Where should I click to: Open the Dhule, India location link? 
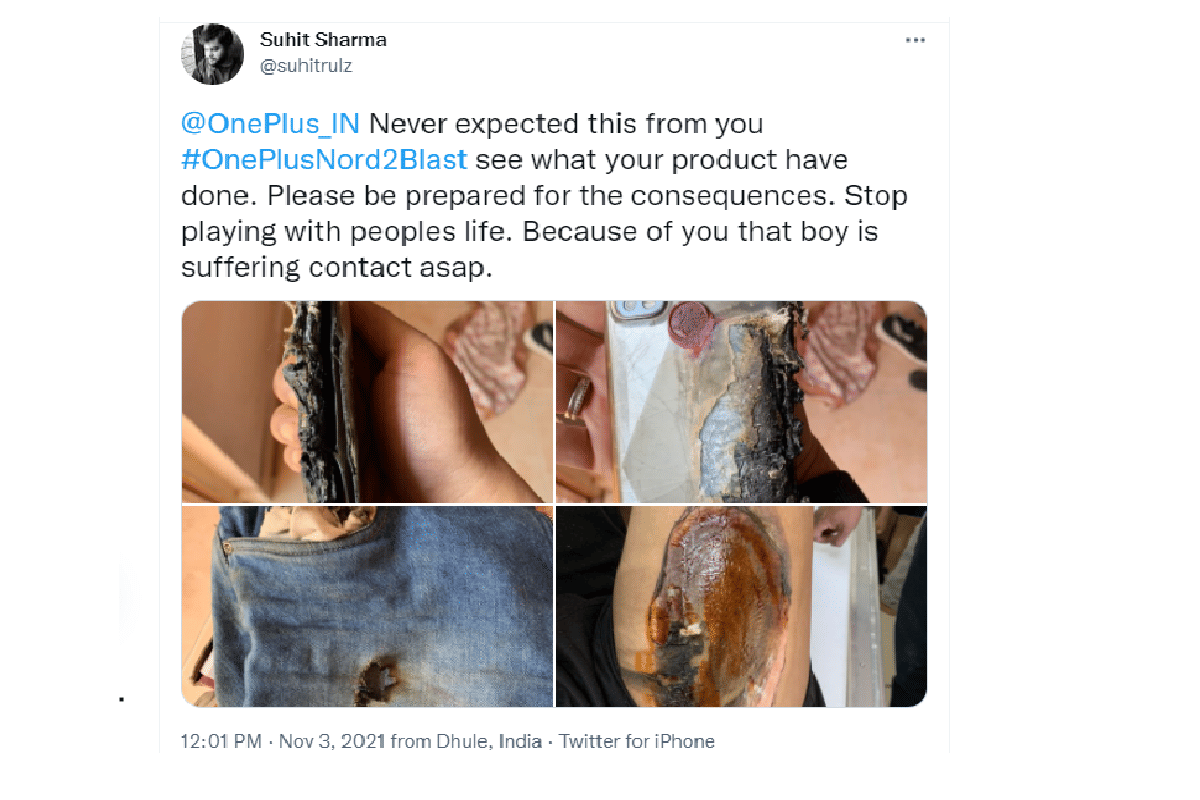click(491, 742)
